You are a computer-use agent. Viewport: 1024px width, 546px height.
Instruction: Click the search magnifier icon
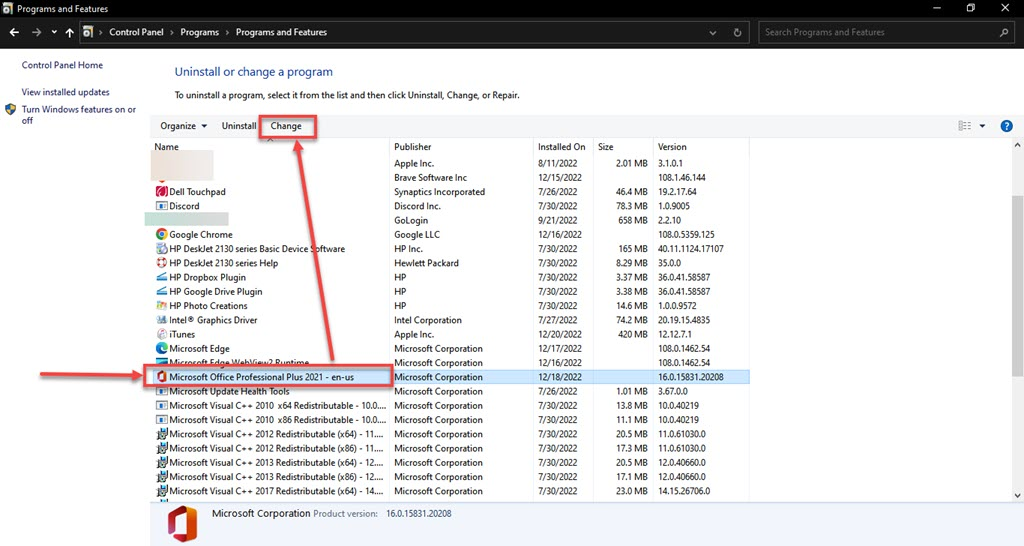[1004, 32]
